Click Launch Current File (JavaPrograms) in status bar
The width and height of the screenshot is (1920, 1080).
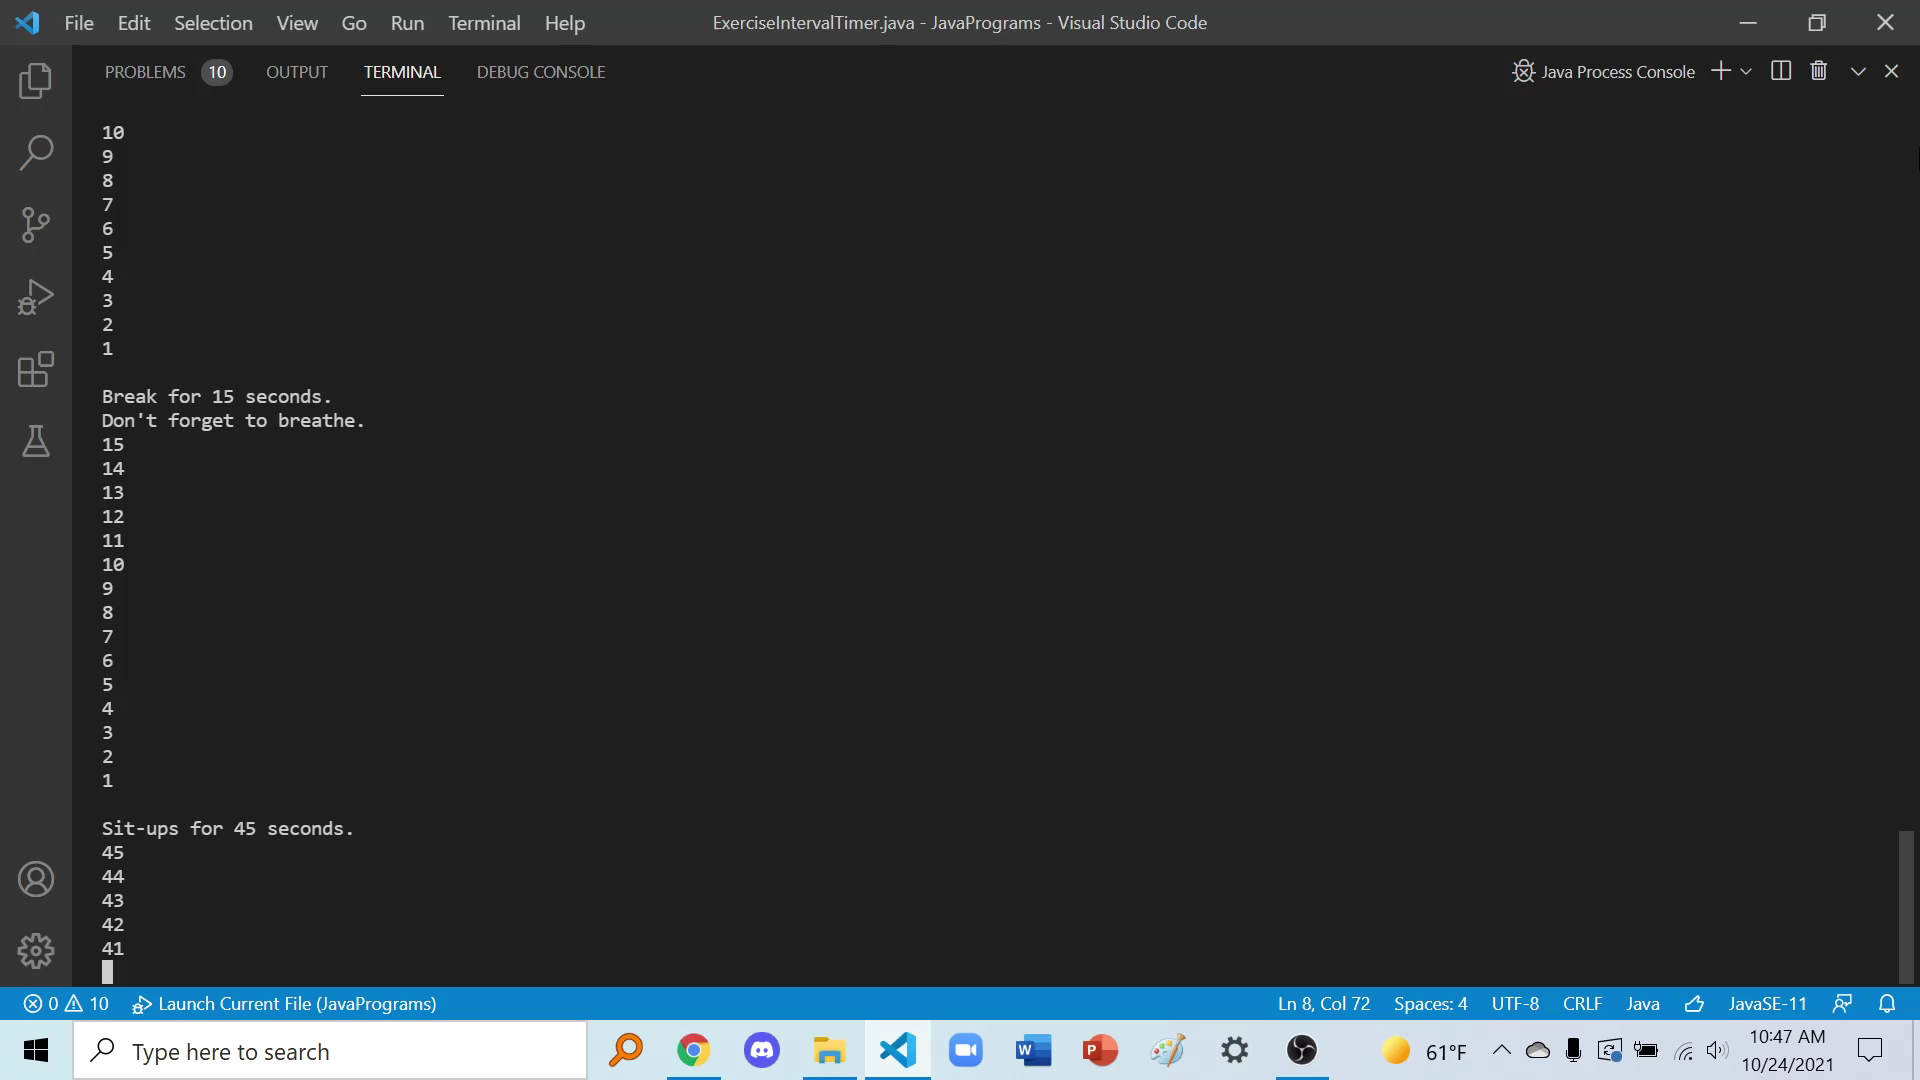tap(285, 1004)
